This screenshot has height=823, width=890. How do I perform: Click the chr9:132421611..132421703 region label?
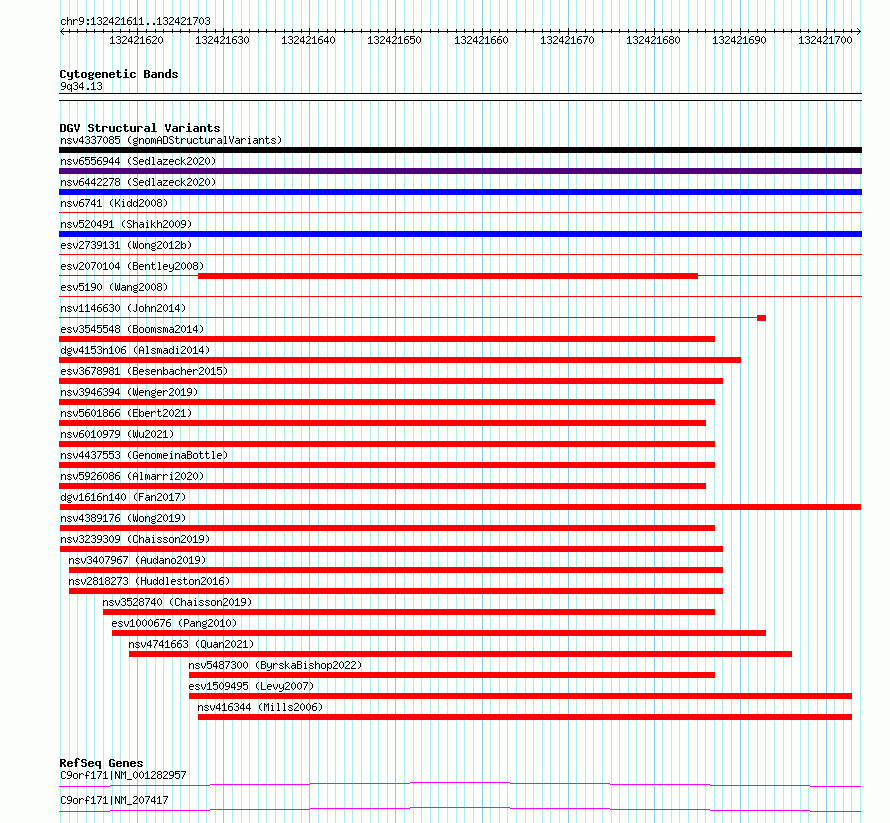pyautogui.click(x=135, y=22)
